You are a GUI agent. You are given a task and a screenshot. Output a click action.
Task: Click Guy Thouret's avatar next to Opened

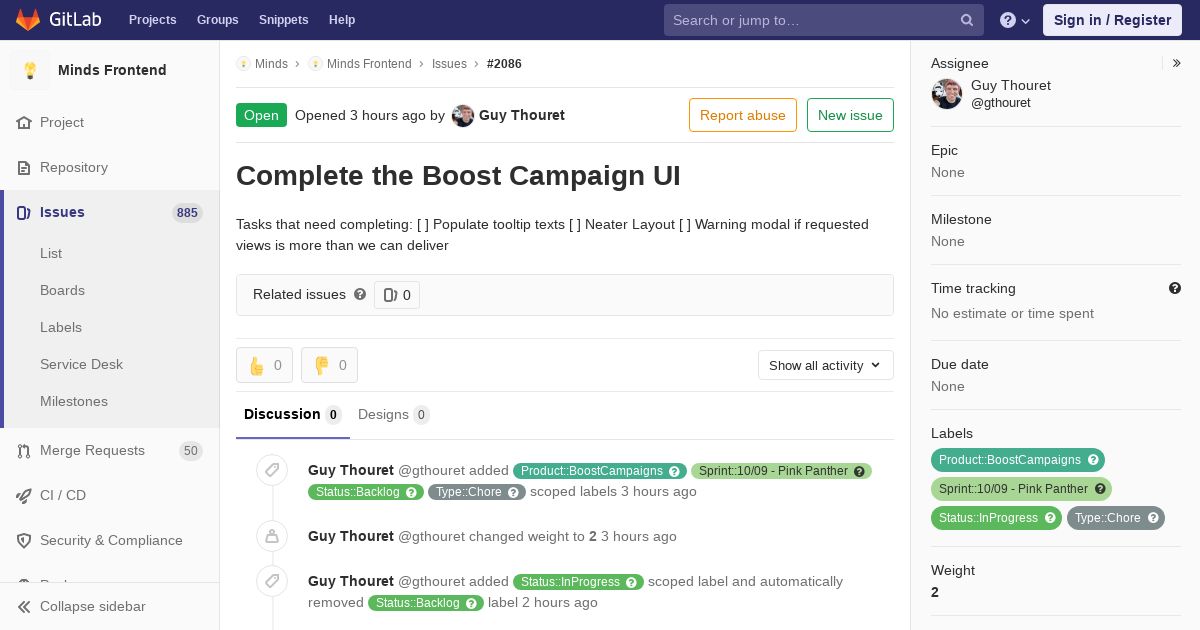point(463,115)
